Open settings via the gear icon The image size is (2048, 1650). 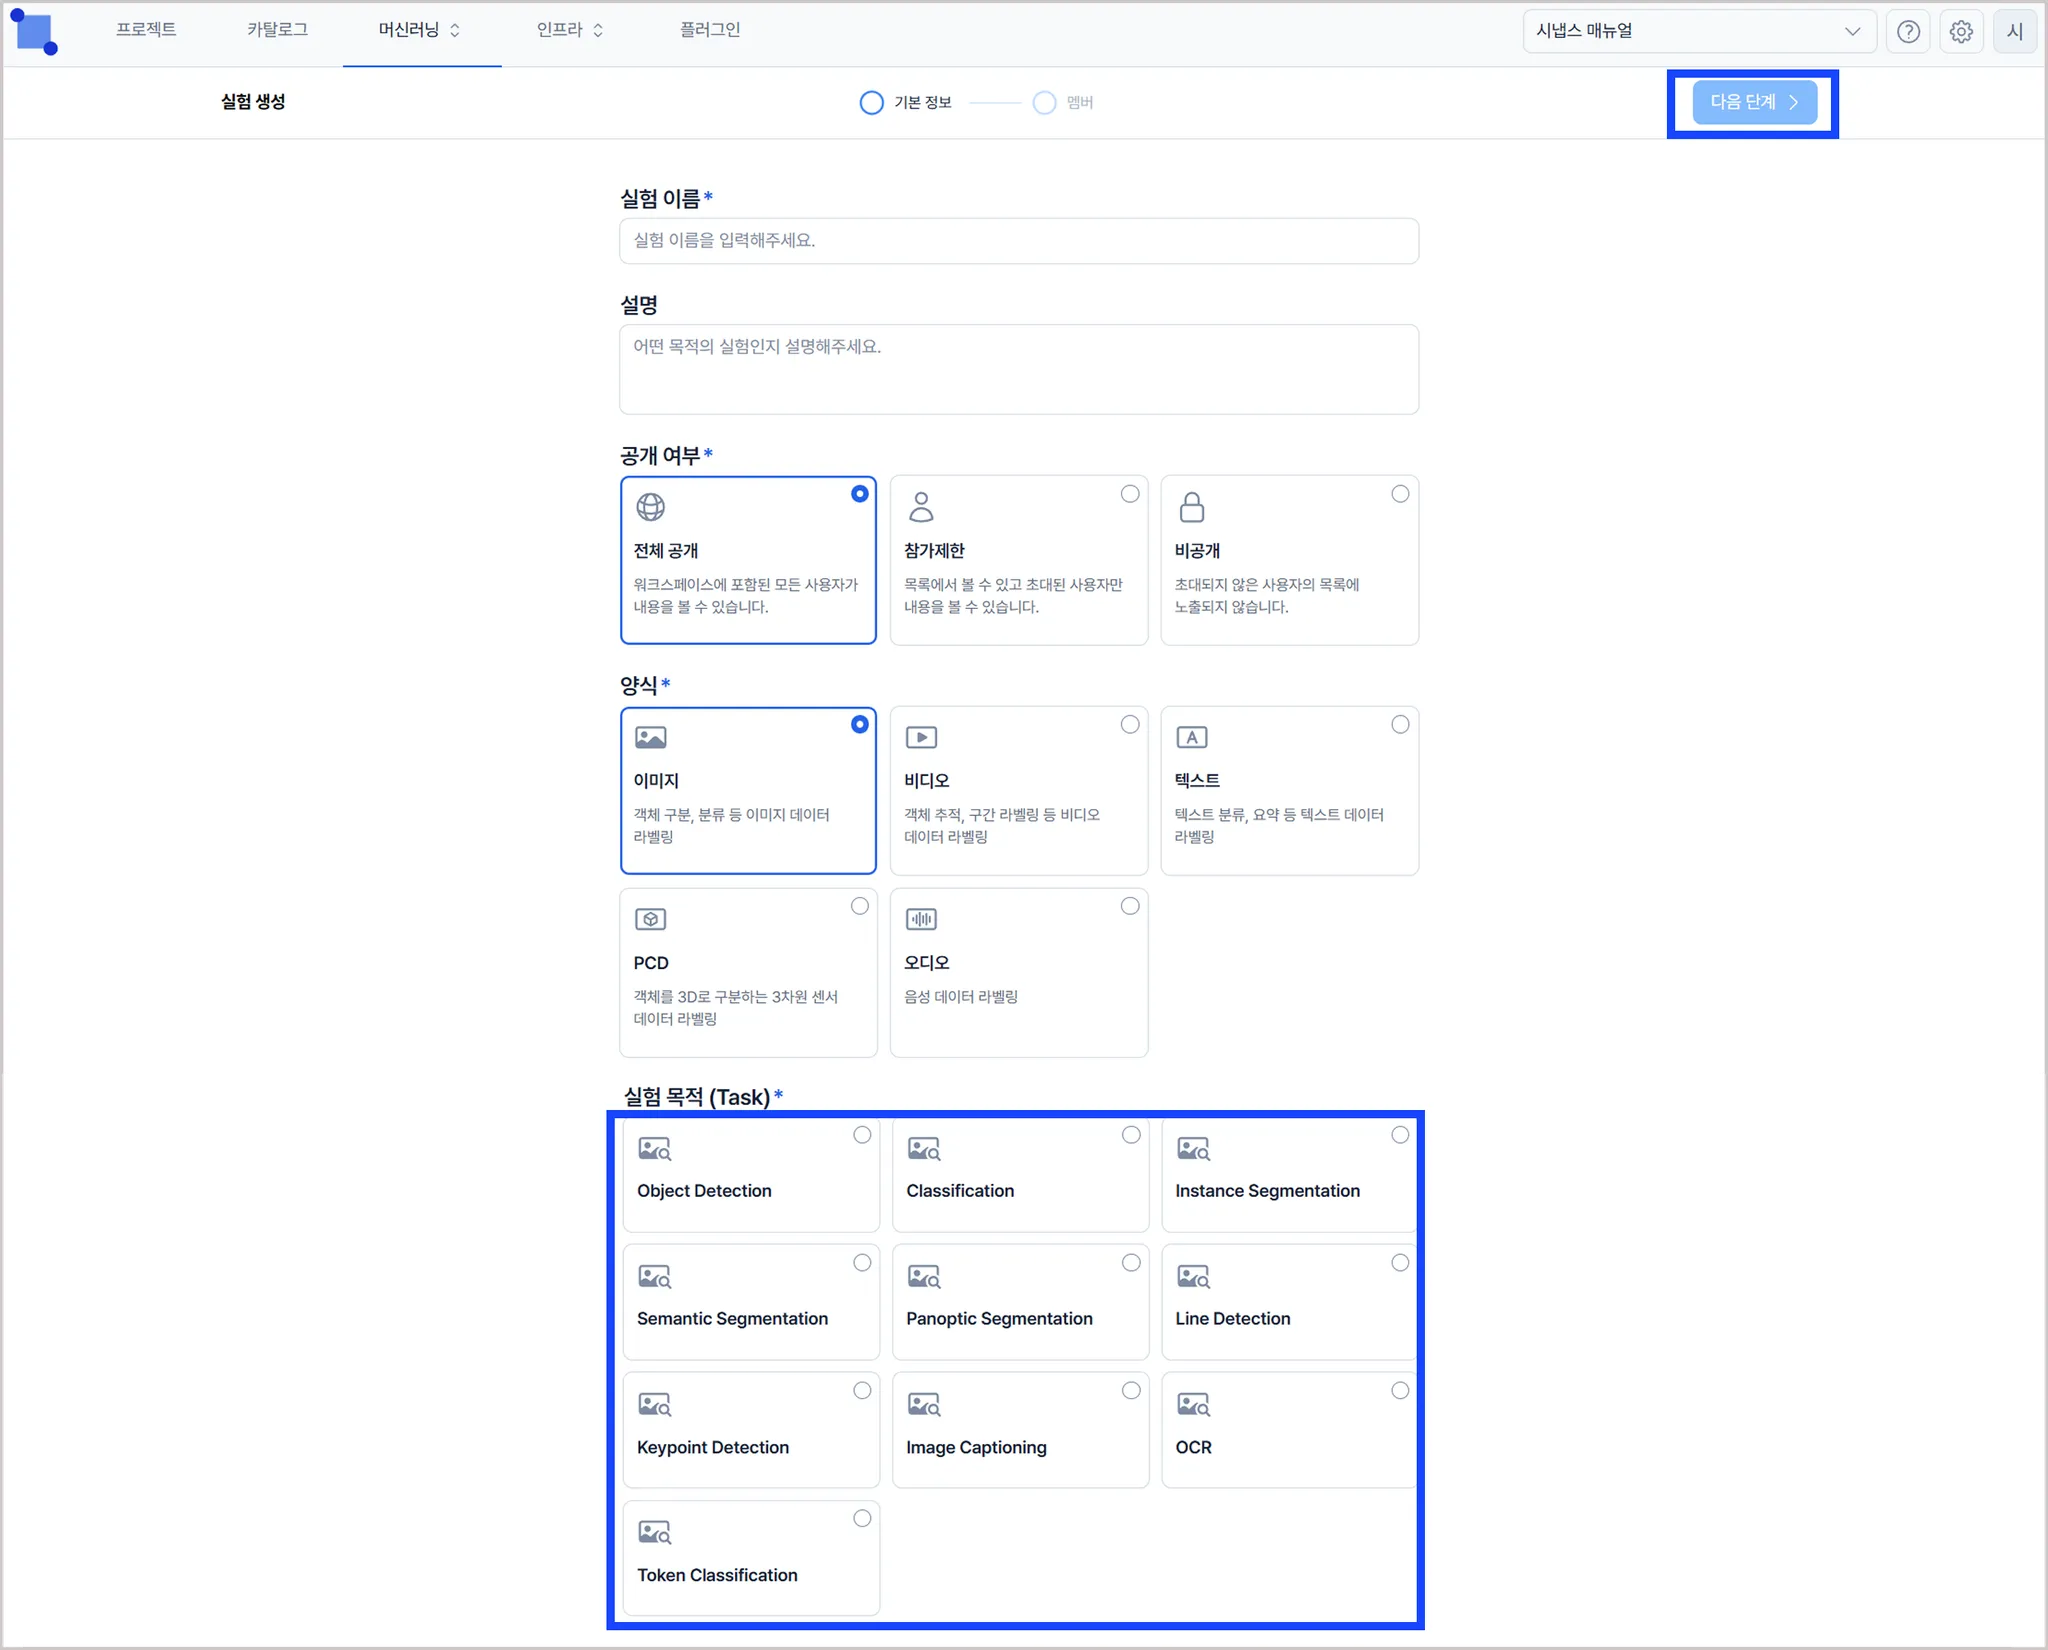point(1961,31)
